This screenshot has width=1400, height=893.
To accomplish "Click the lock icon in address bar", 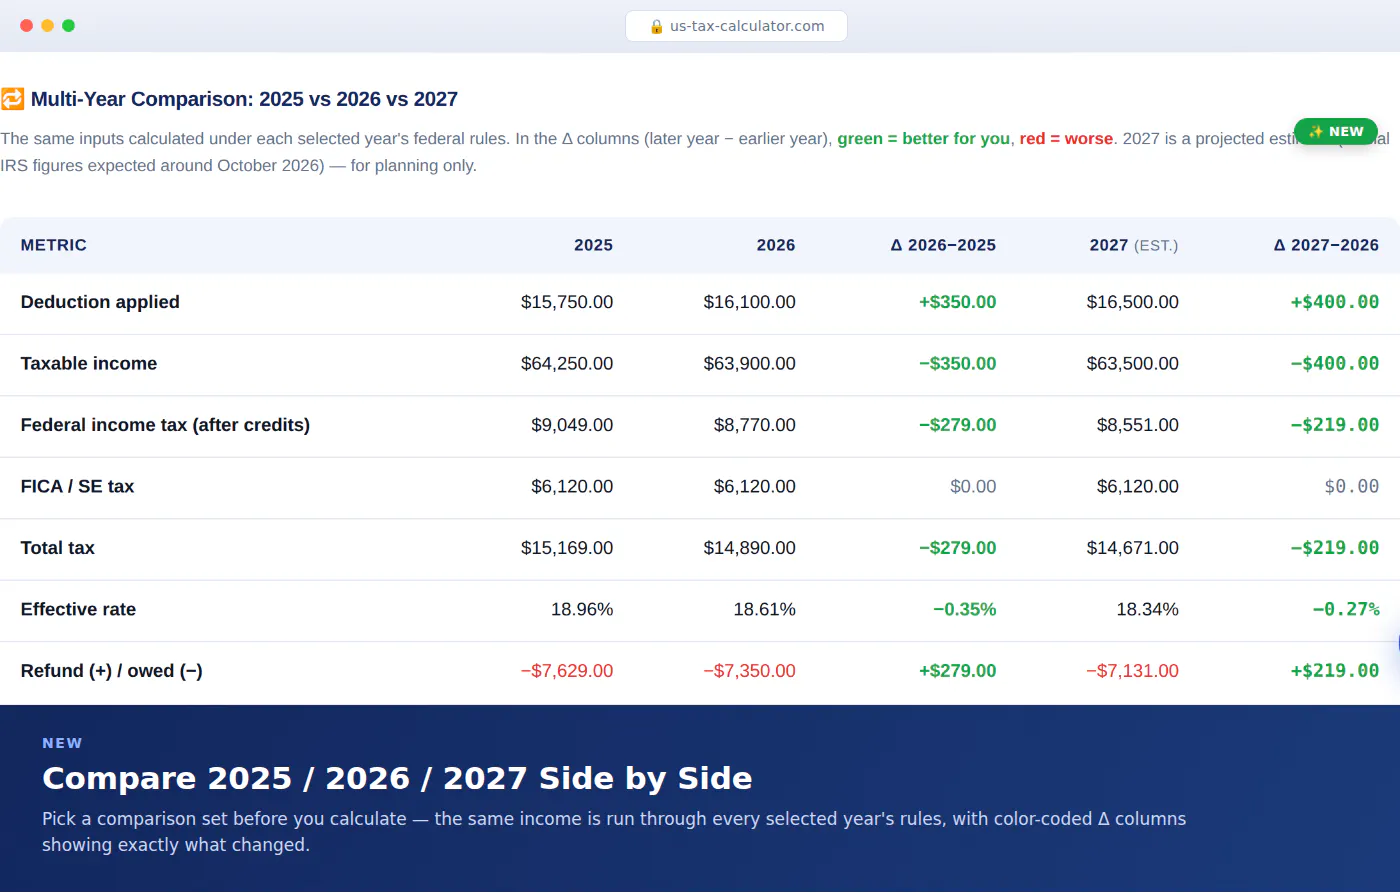I will (656, 26).
